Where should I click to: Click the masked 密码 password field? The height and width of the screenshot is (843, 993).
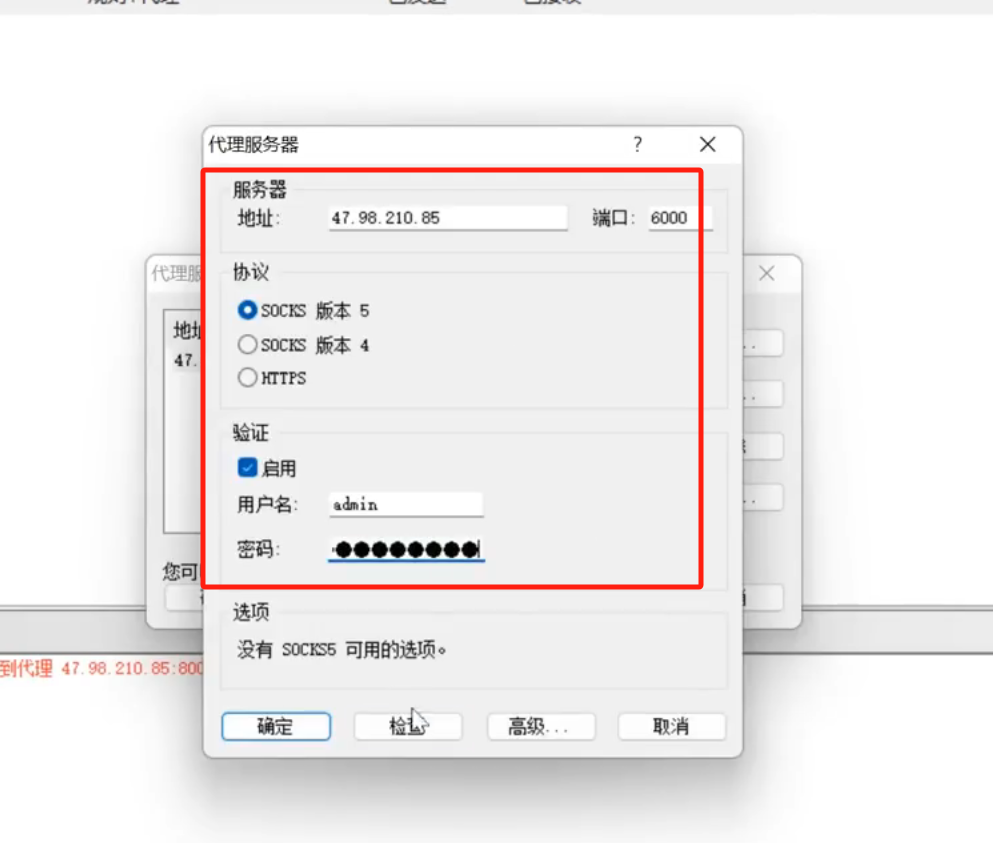(x=406, y=549)
